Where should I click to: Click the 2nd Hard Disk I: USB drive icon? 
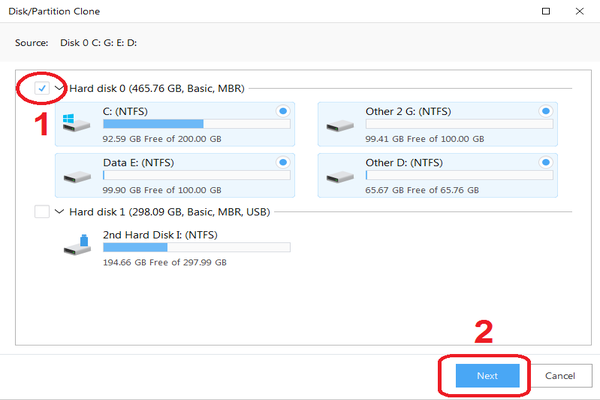coord(77,246)
